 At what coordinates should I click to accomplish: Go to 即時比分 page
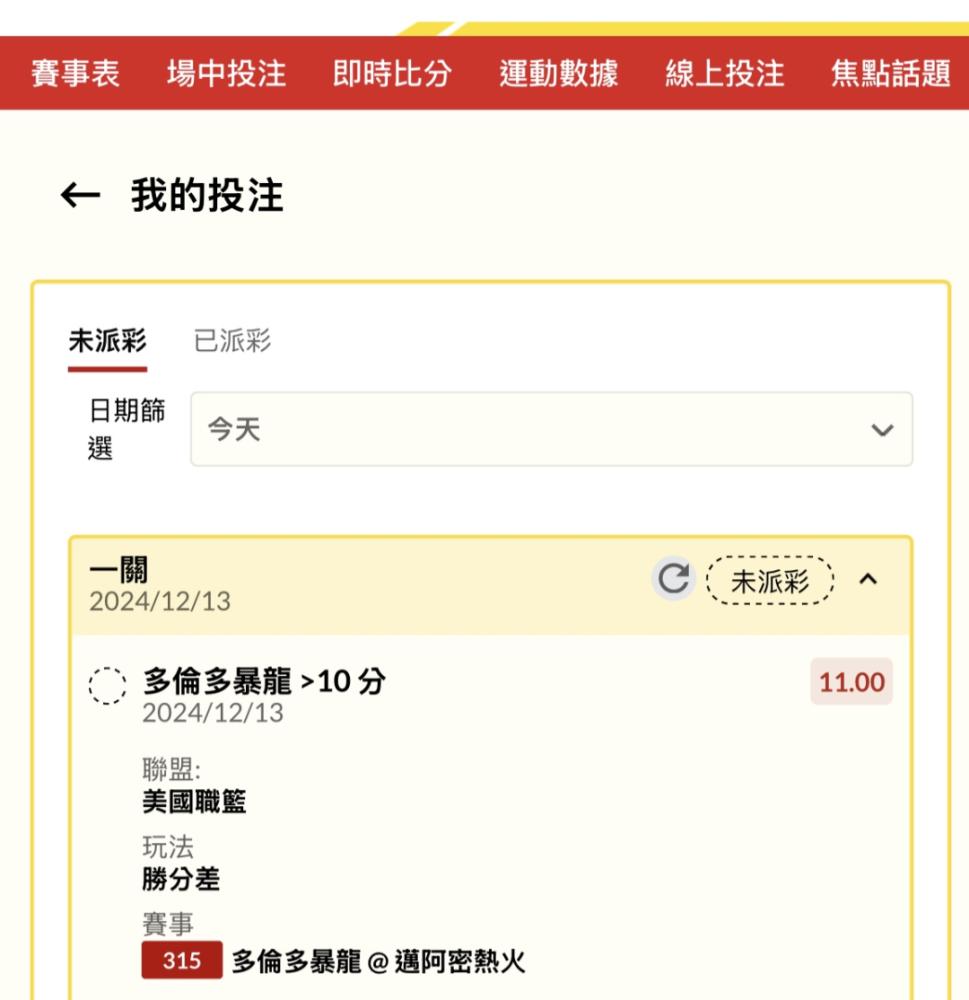click(x=392, y=73)
